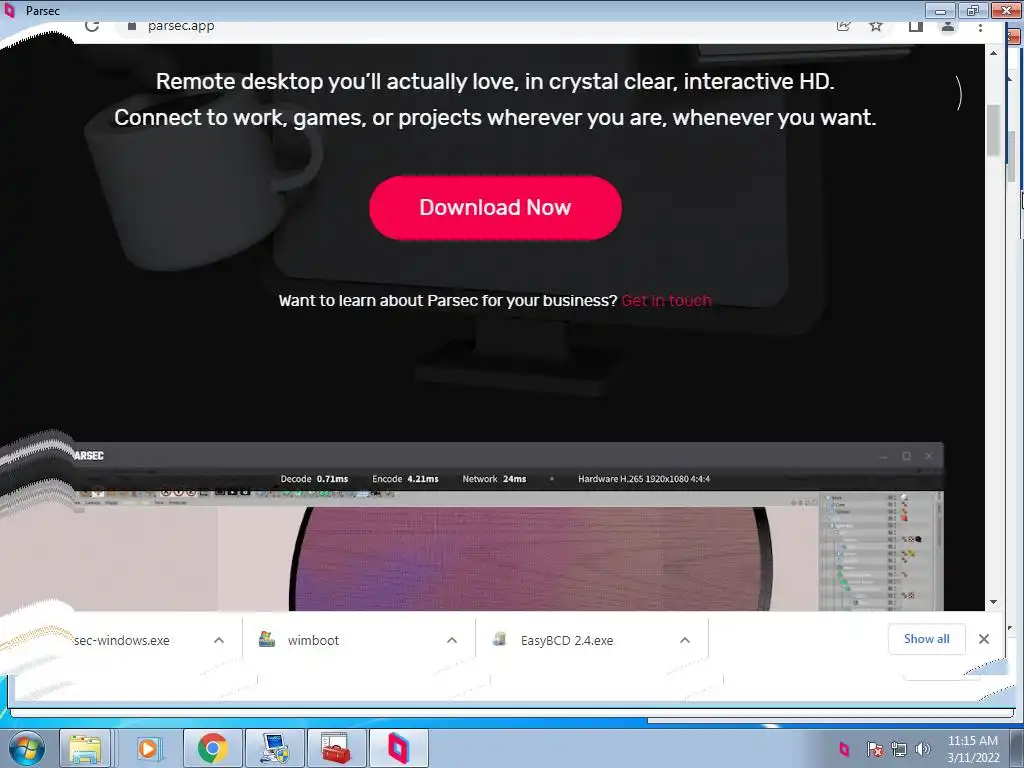
Task: Click the page scrollbar up arrow
Action: click(x=993, y=53)
